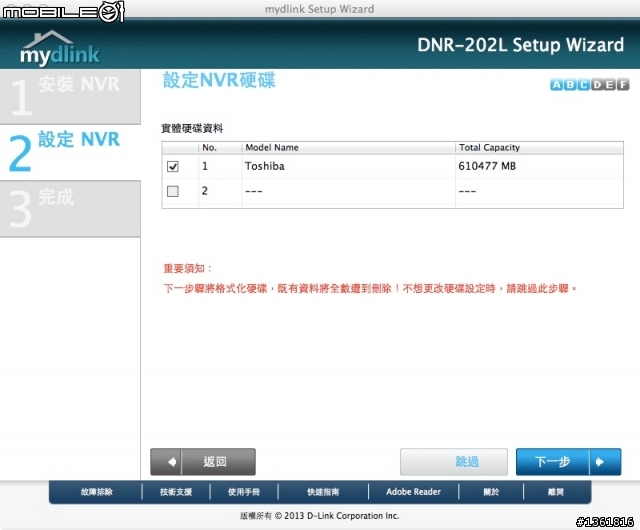Click the 下一步 next button
The height and width of the screenshot is (530, 640).
(569, 462)
